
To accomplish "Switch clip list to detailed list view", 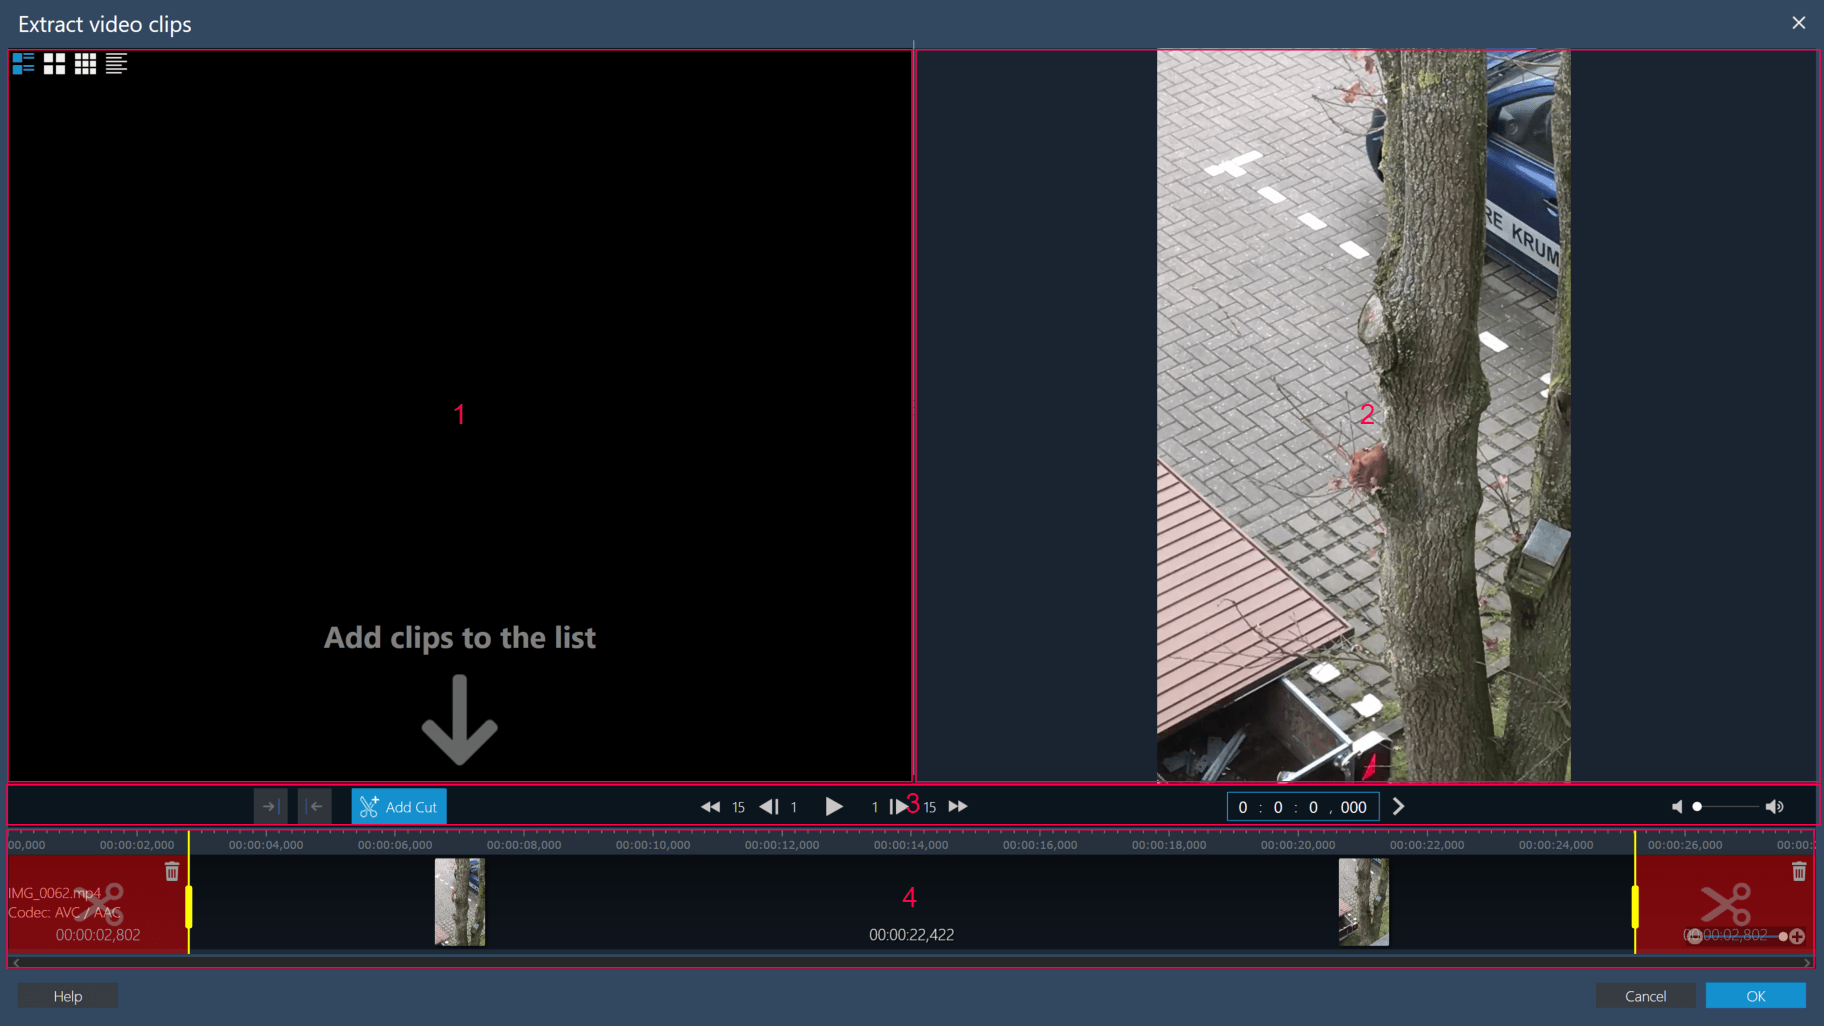I will (23, 64).
